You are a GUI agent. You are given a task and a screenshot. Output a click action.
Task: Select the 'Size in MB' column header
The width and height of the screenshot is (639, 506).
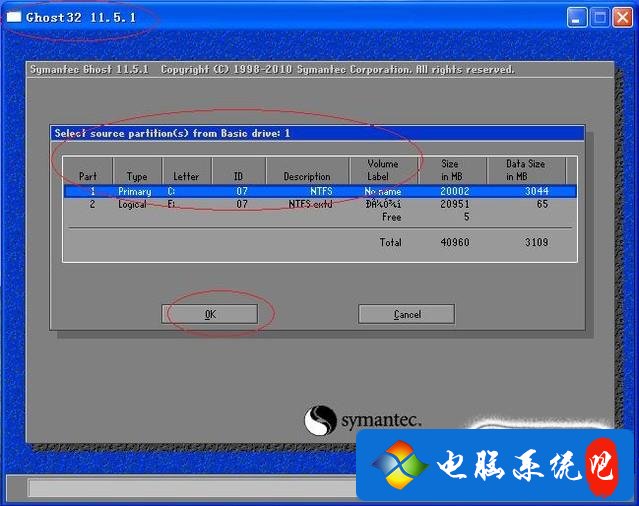pyautogui.click(x=452, y=170)
